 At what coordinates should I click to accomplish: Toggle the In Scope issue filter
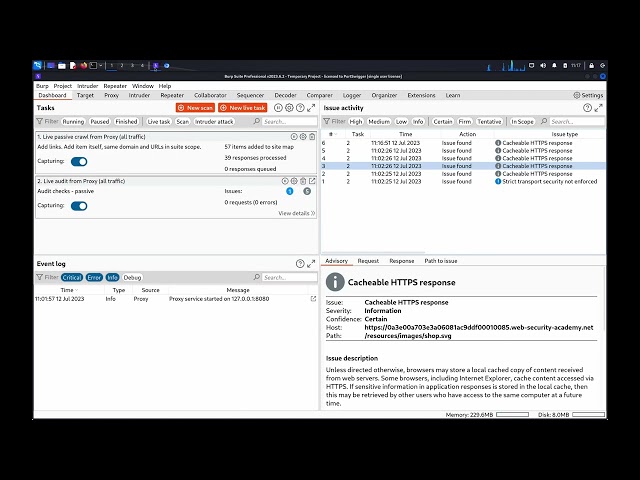pos(522,122)
